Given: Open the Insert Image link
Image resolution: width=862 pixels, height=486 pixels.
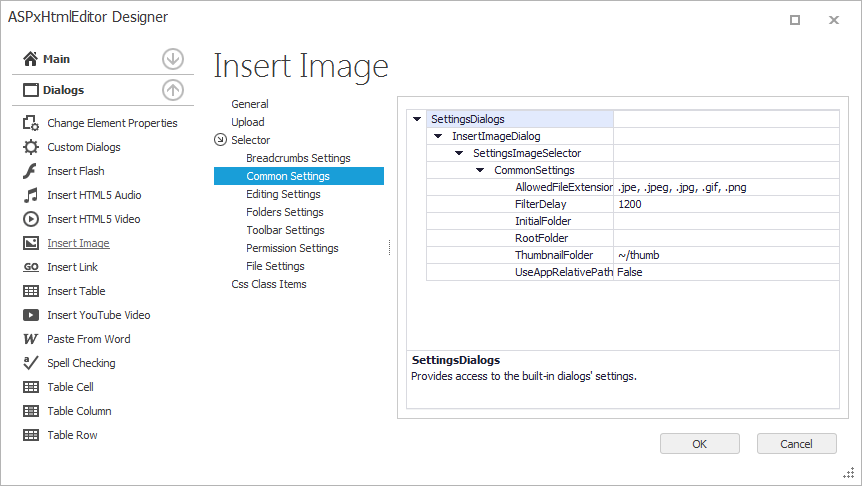Looking at the screenshot, I should pos(78,243).
